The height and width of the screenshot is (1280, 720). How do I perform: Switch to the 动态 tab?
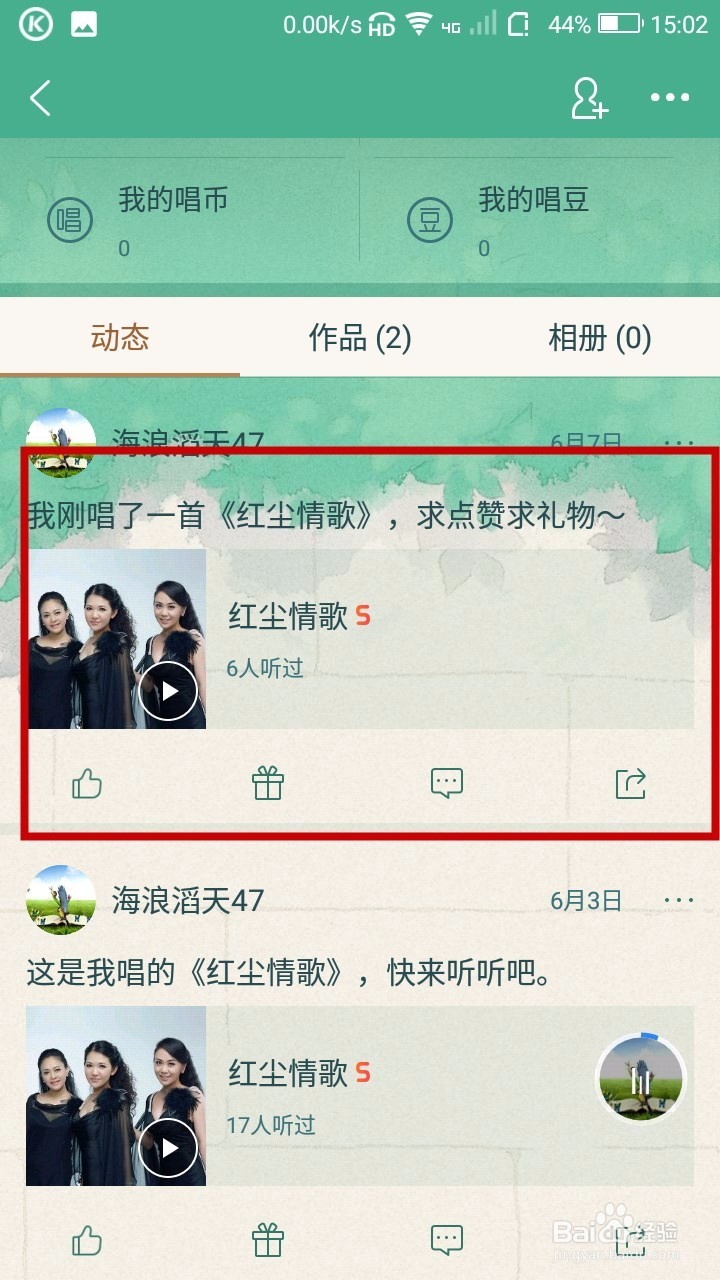click(x=120, y=338)
